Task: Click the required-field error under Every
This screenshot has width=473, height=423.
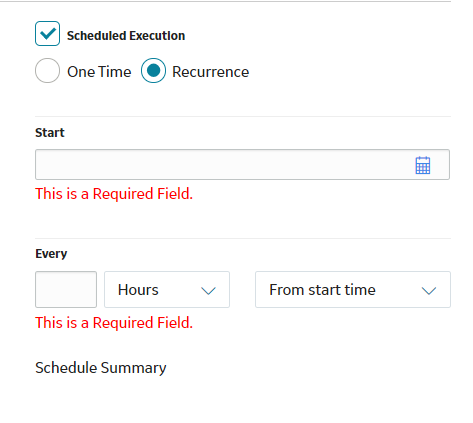Action: [x=114, y=323]
